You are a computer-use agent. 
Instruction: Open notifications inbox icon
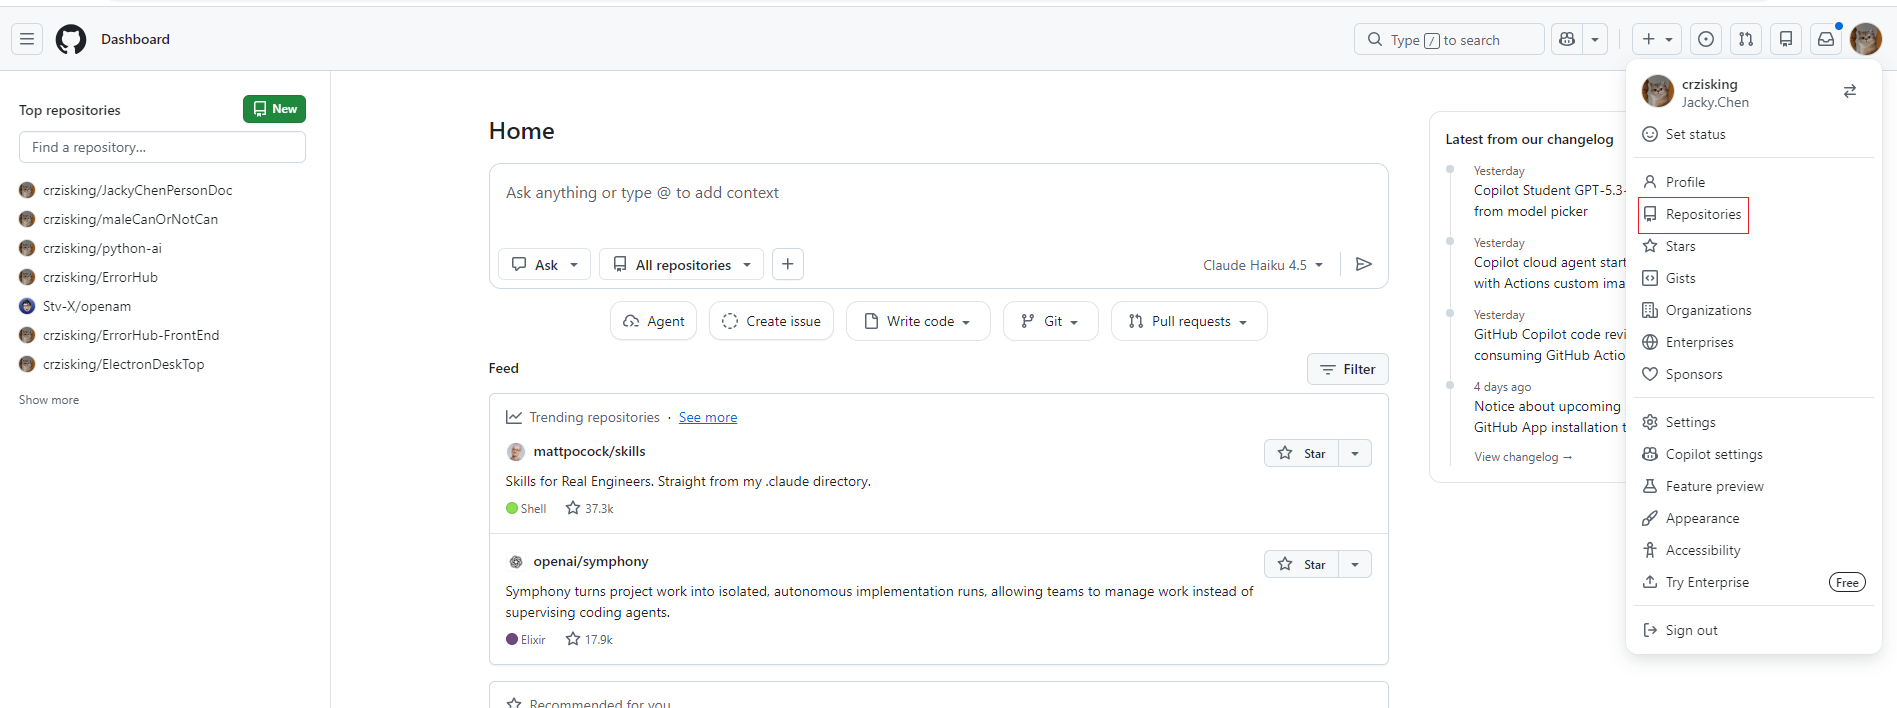click(x=1826, y=39)
